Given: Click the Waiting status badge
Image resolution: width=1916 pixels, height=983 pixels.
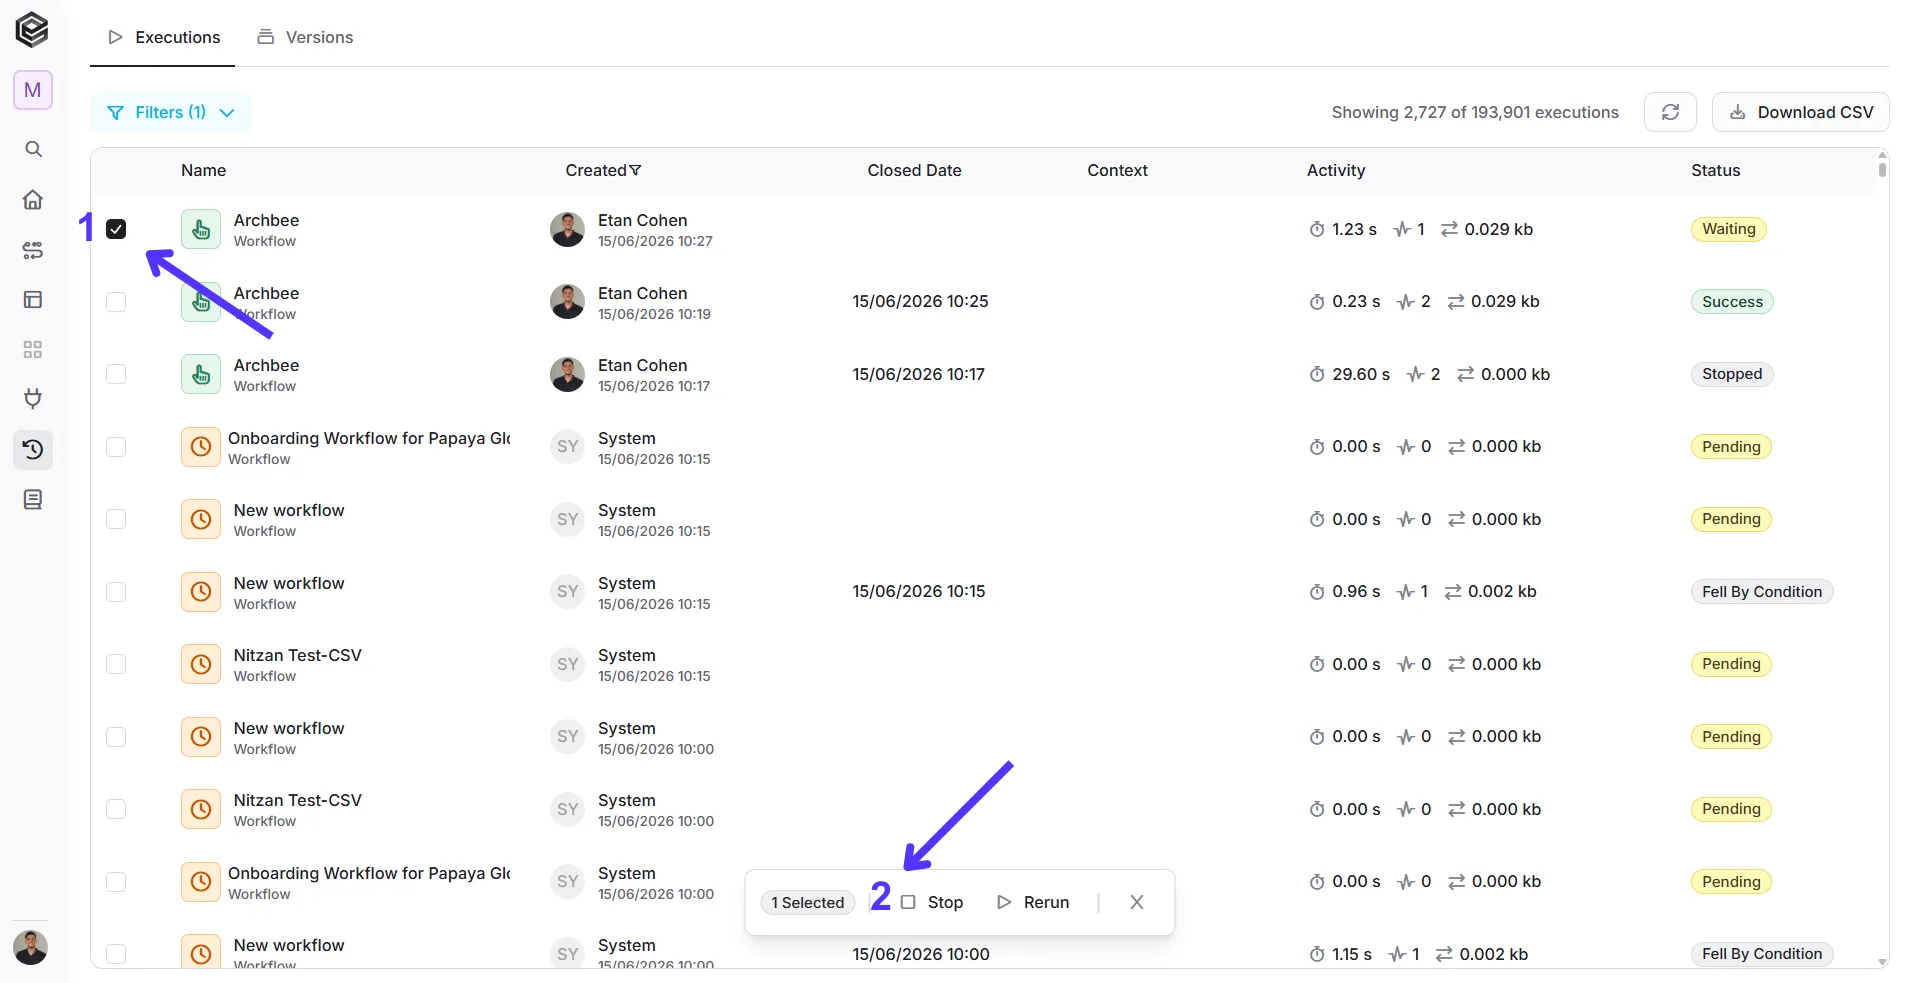Looking at the screenshot, I should pos(1729,229).
